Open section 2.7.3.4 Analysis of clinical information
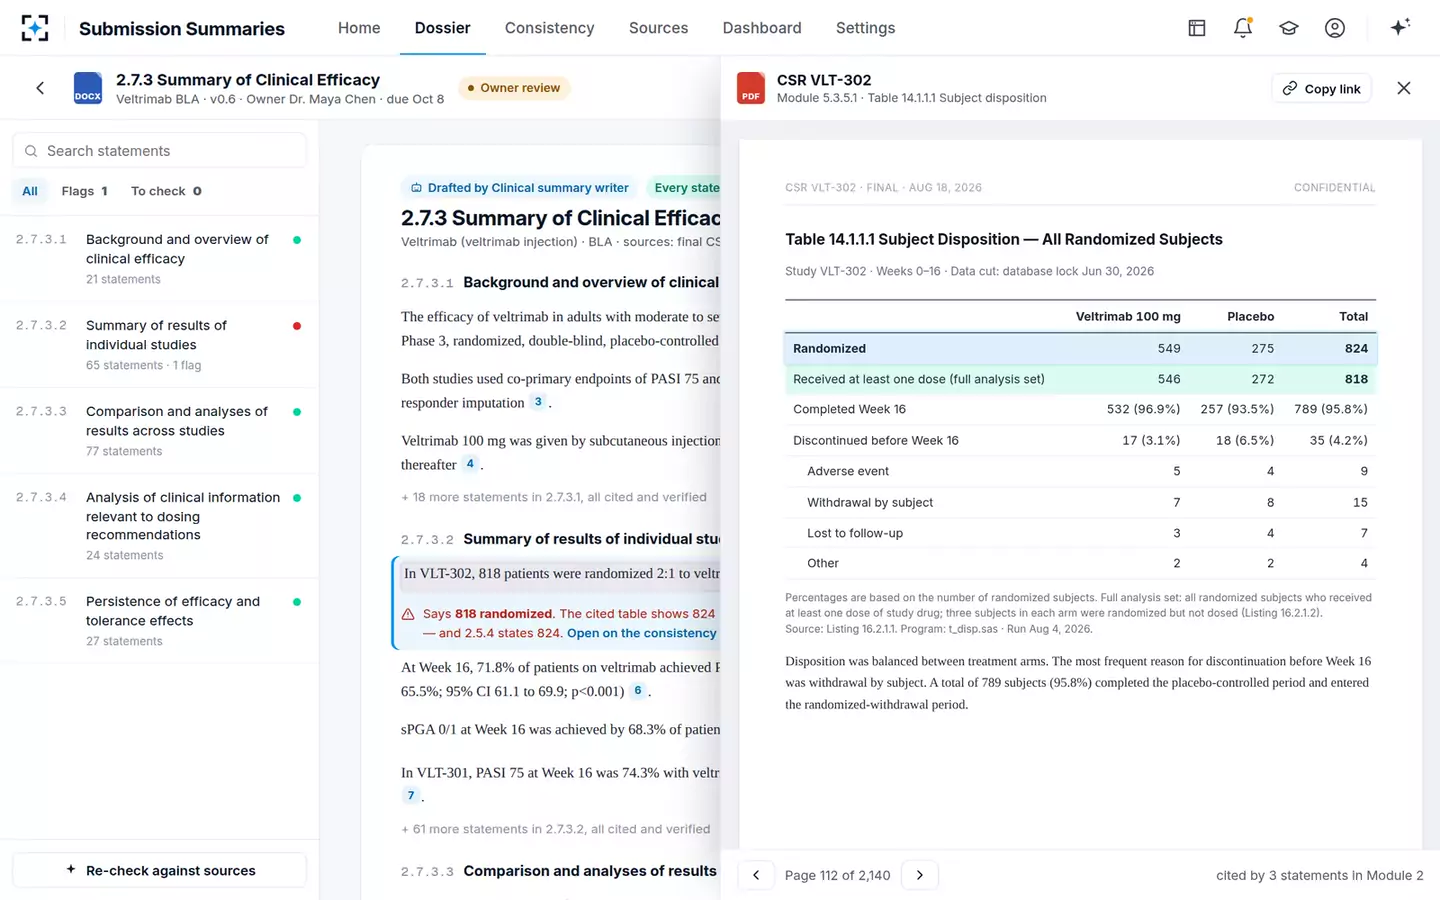The height and width of the screenshot is (900, 1440). tap(159, 526)
